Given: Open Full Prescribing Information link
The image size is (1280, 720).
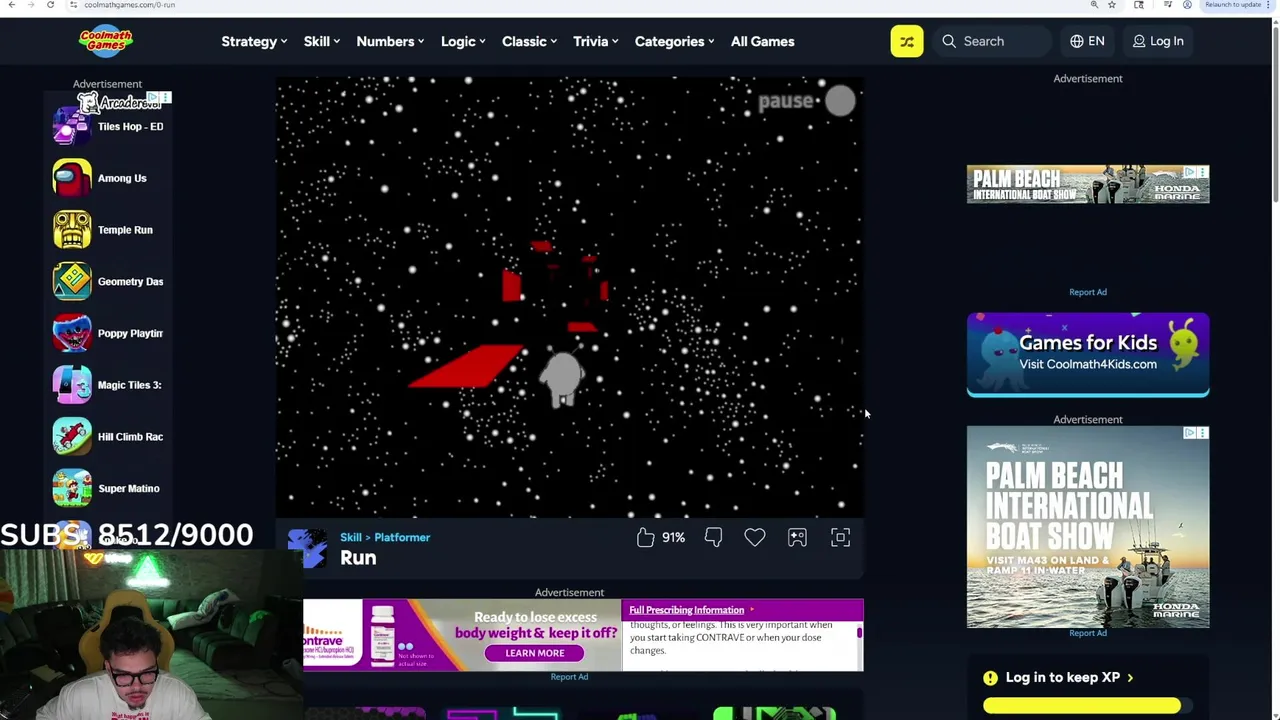Looking at the screenshot, I should [687, 610].
